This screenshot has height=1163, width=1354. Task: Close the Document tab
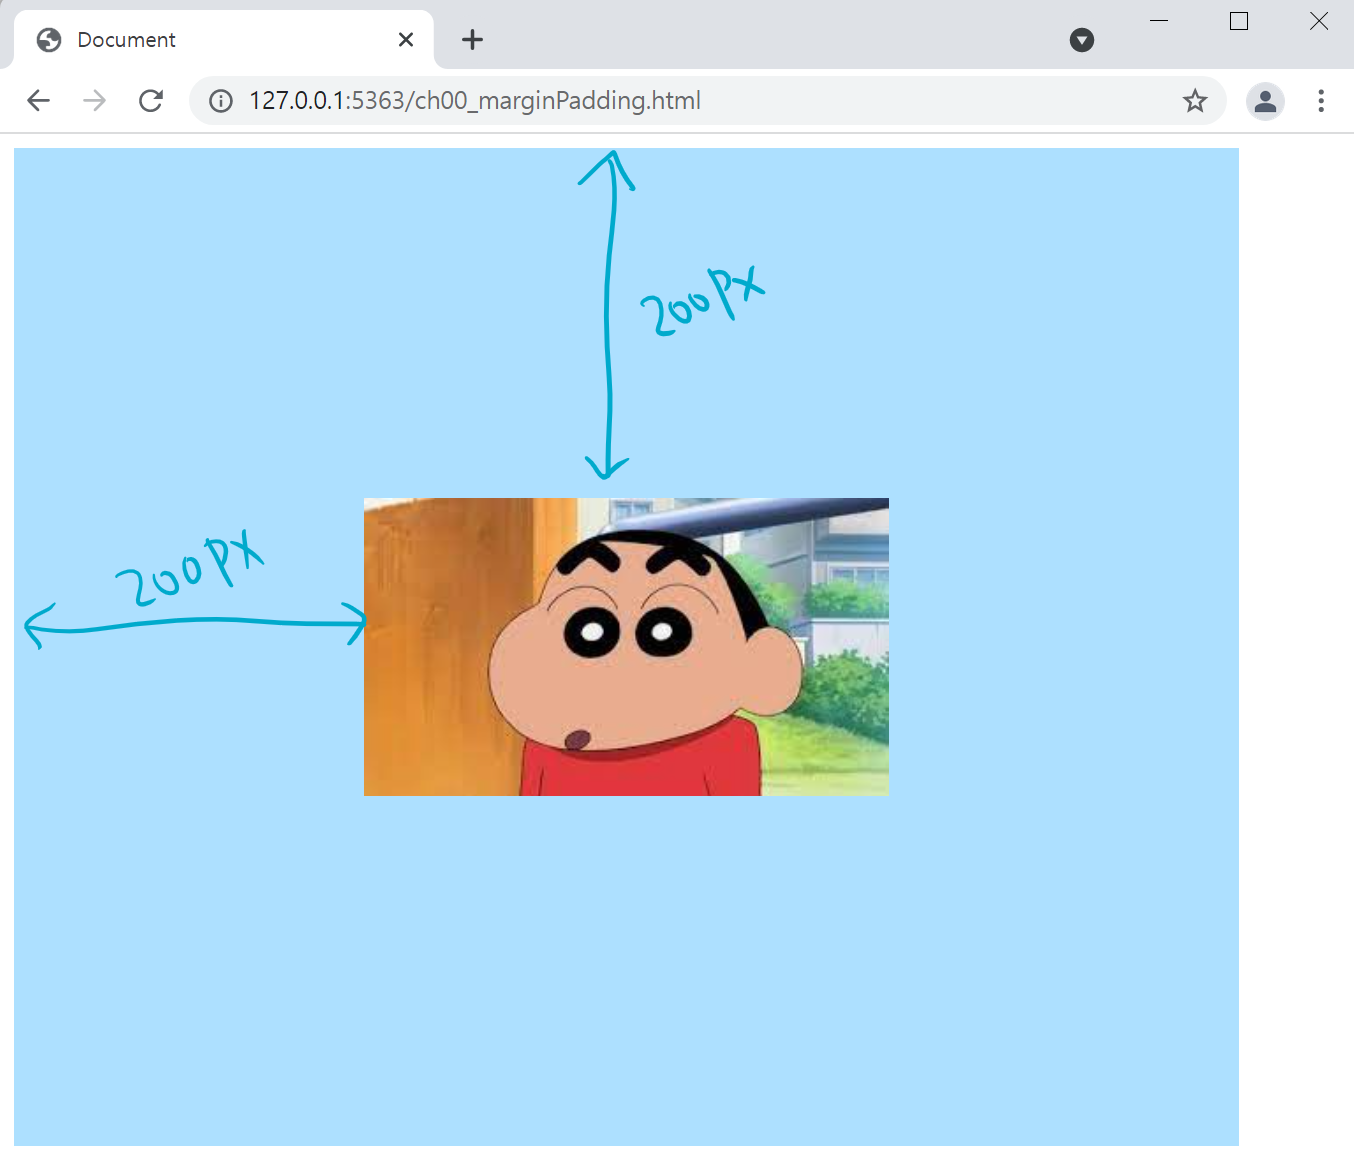406,40
